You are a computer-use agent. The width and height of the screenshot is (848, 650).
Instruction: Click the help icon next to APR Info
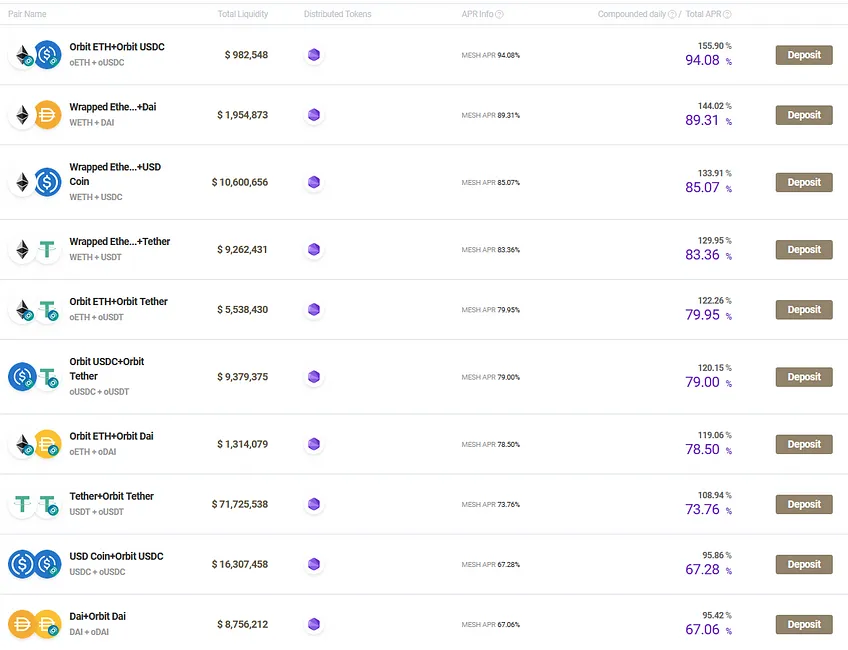tap(499, 14)
